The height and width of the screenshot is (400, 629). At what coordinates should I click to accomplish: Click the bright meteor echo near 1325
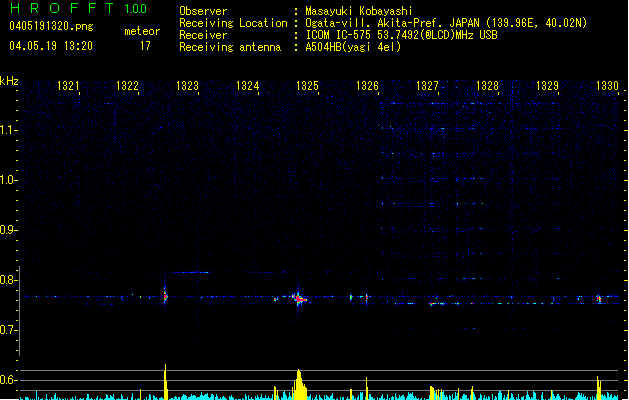click(299, 299)
